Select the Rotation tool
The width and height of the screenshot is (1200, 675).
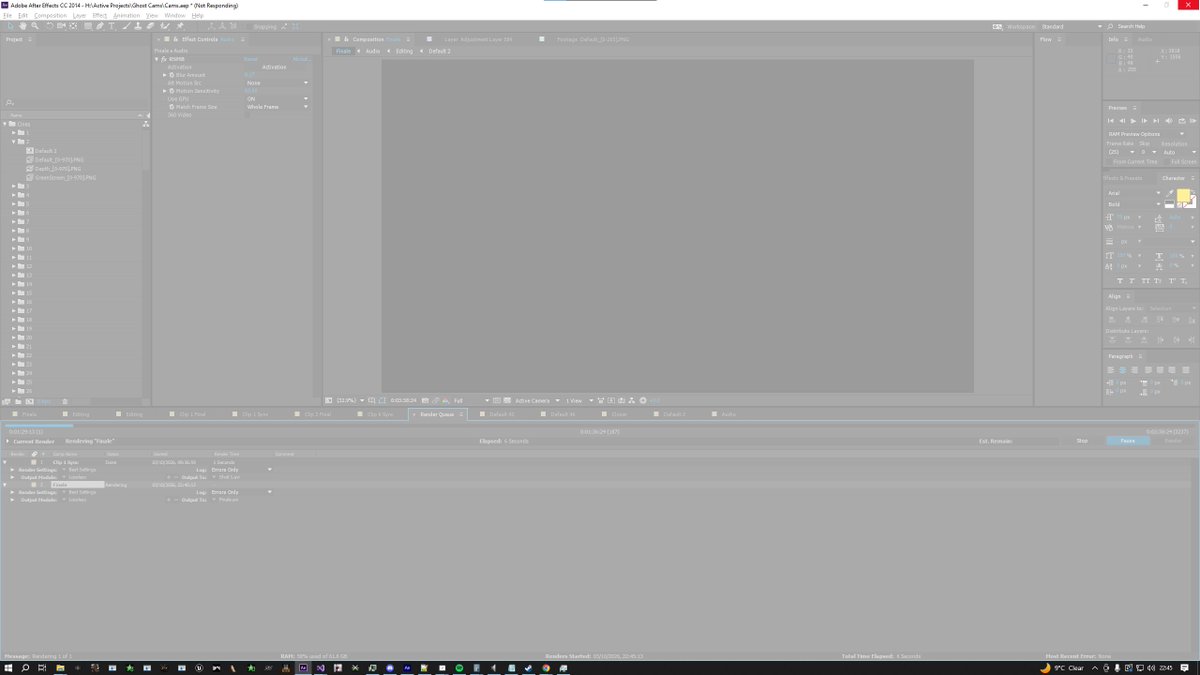click(49, 26)
